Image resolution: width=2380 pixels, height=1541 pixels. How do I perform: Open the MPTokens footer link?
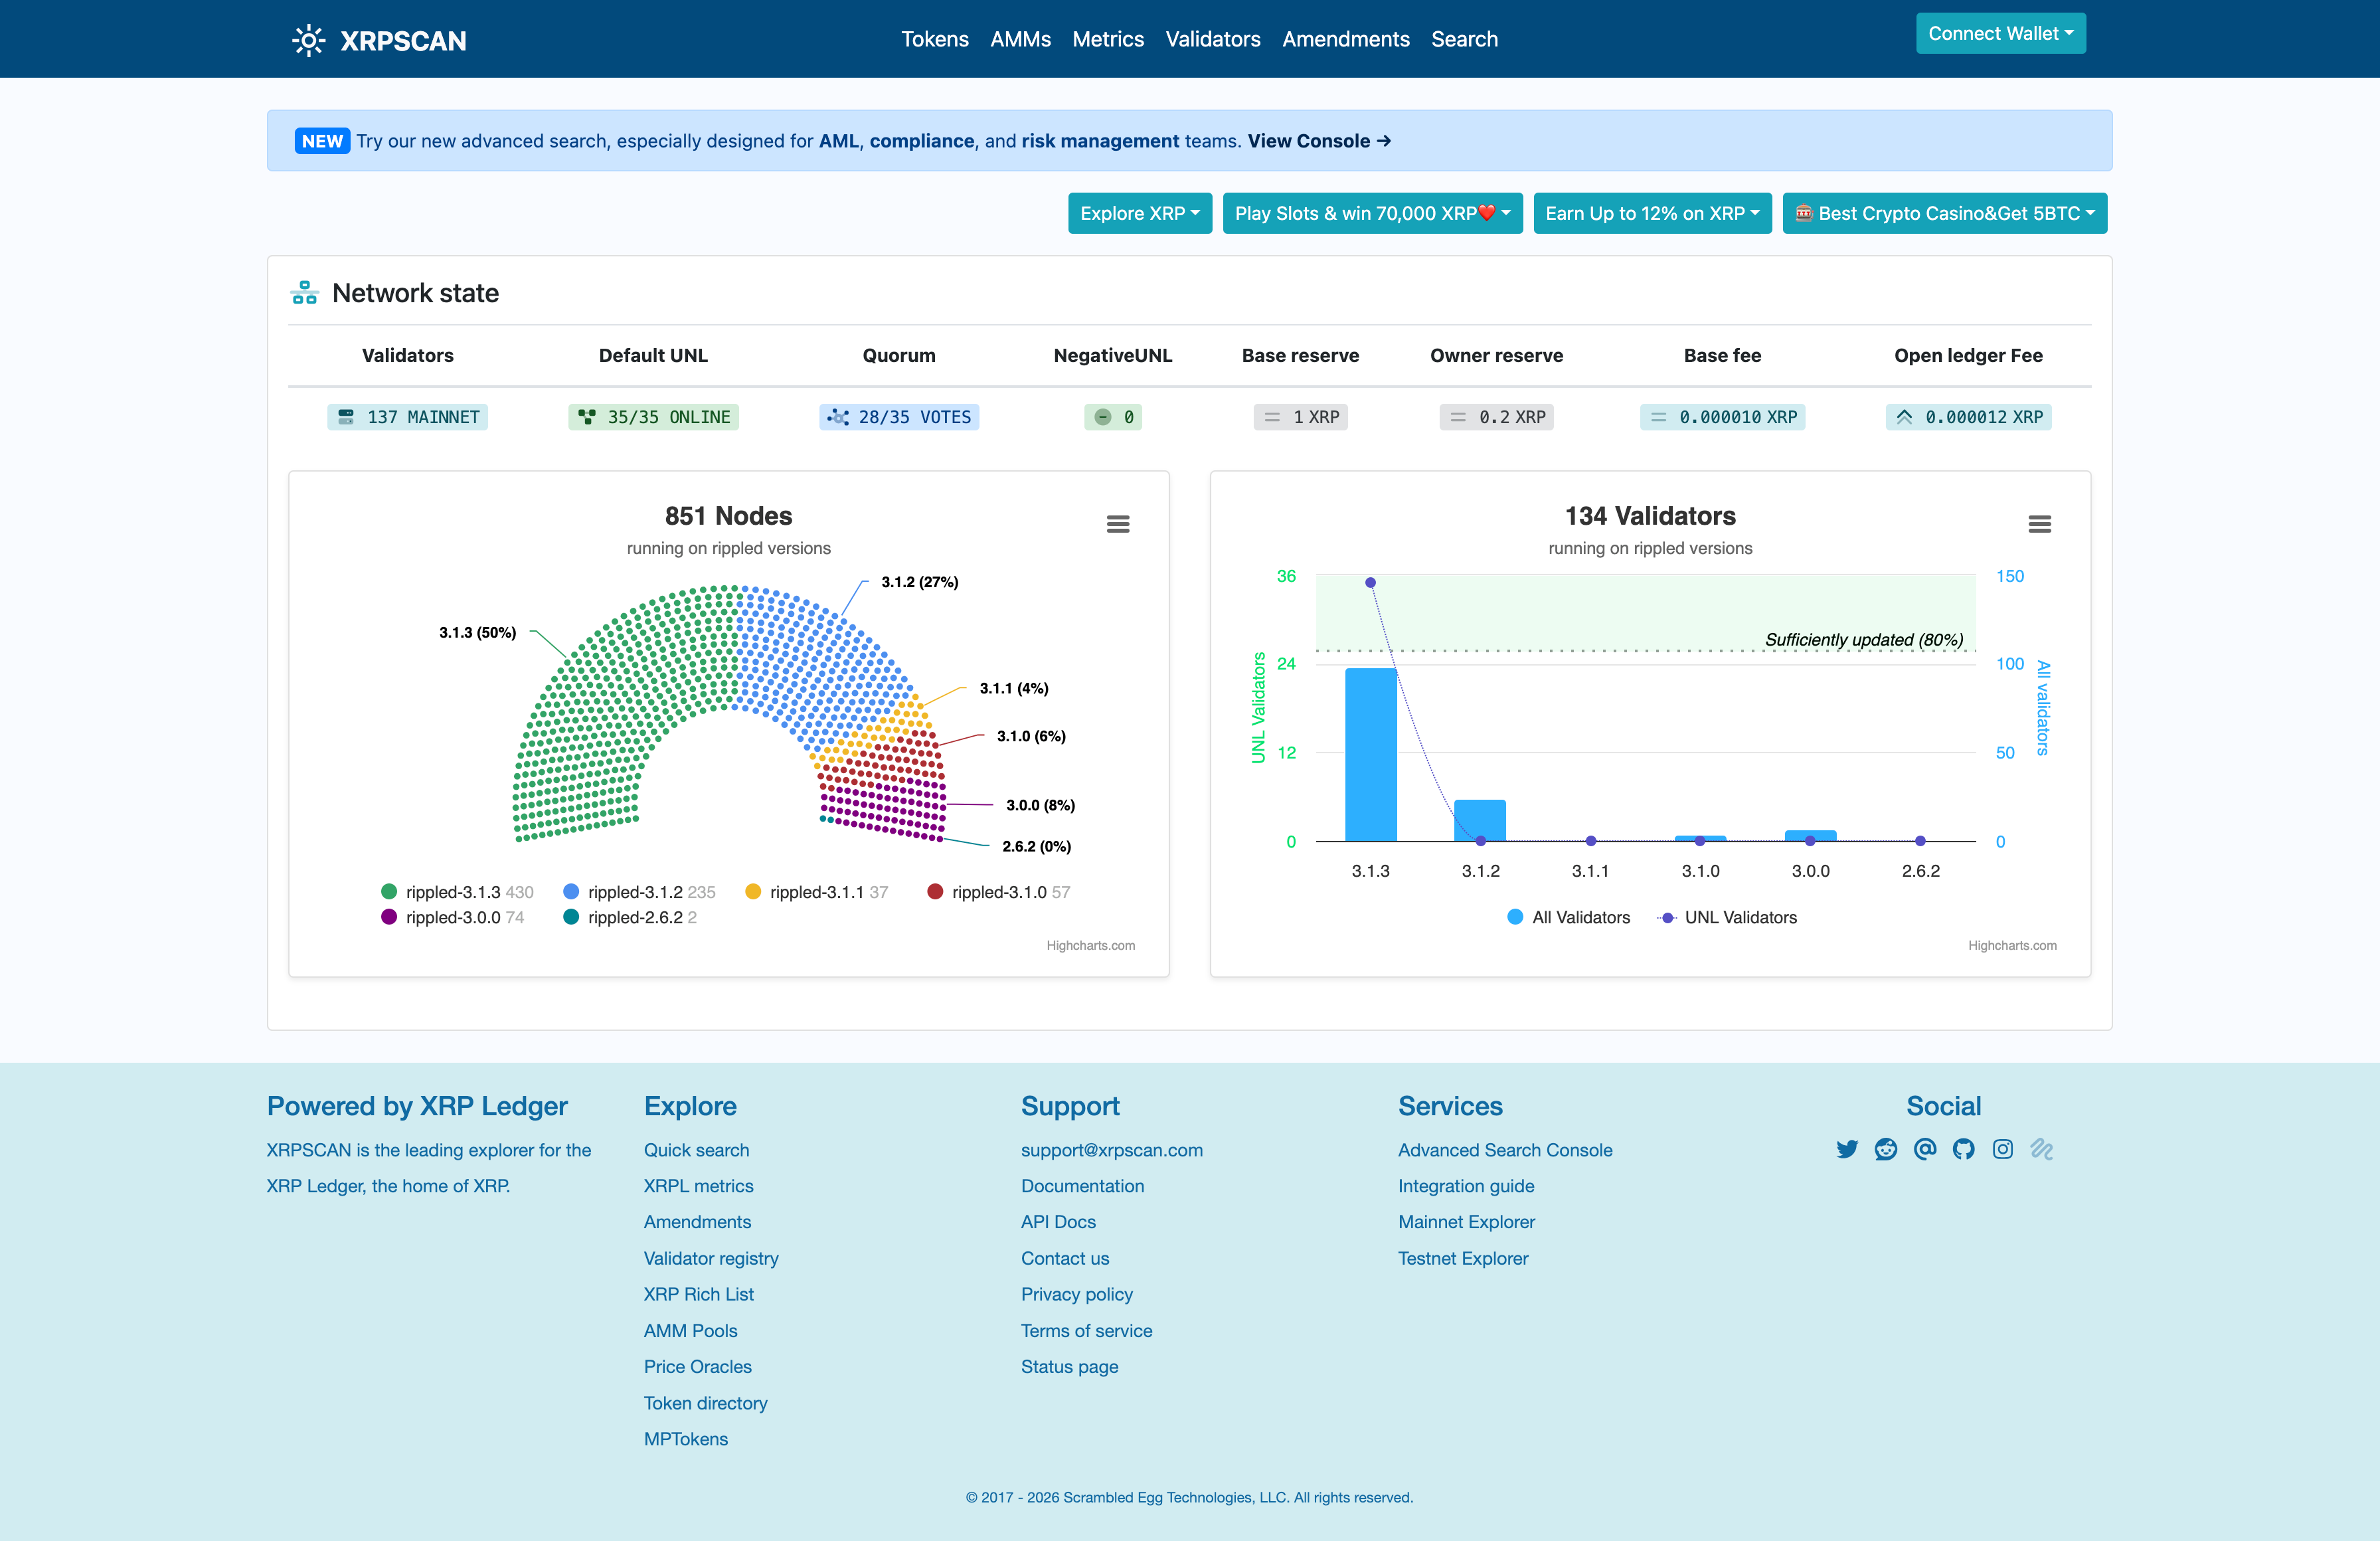click(x=686, y=1439)
